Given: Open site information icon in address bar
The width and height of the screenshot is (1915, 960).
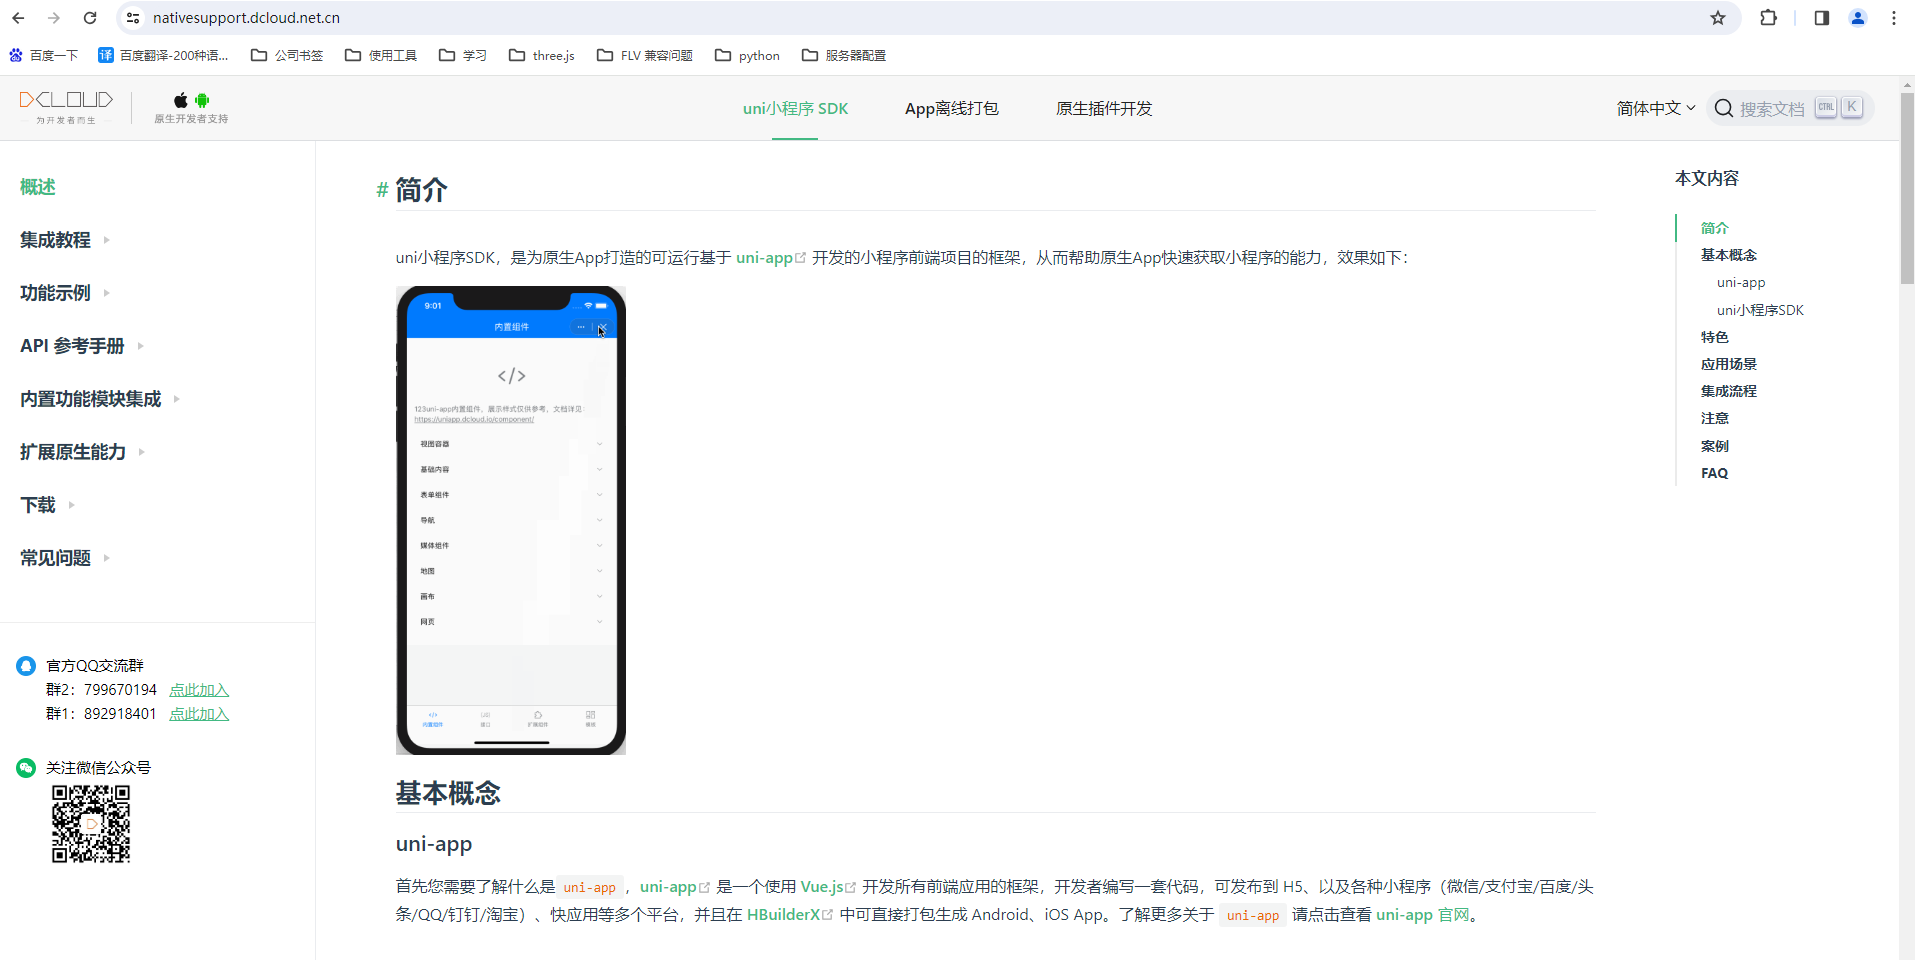Looking at the screenshot, I should pos(133,18).
